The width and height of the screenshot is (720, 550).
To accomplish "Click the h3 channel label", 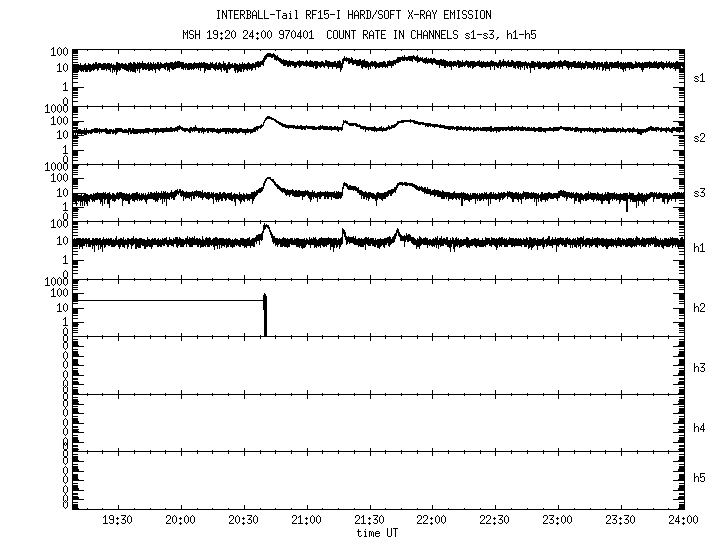I will click(701, 367).
